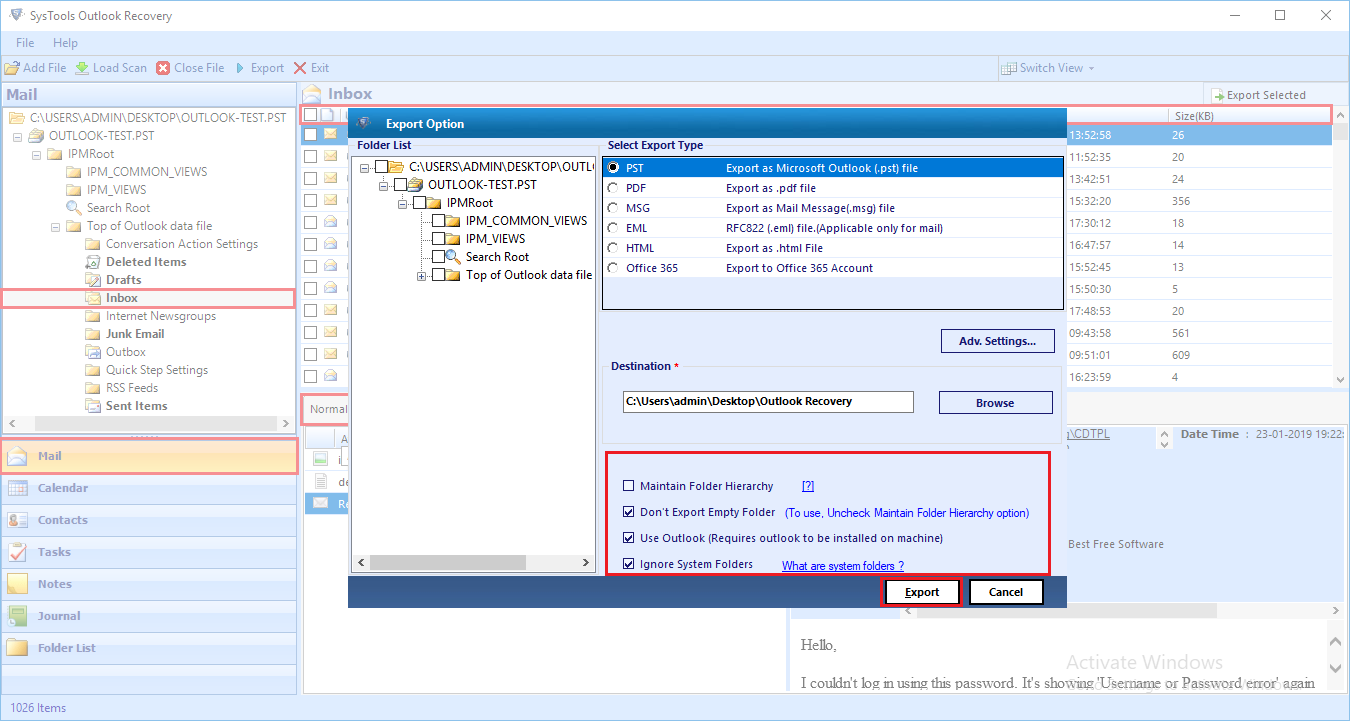Click the Export button in dialog
This screenshot has width=1350, height=721.
point(922,592)
